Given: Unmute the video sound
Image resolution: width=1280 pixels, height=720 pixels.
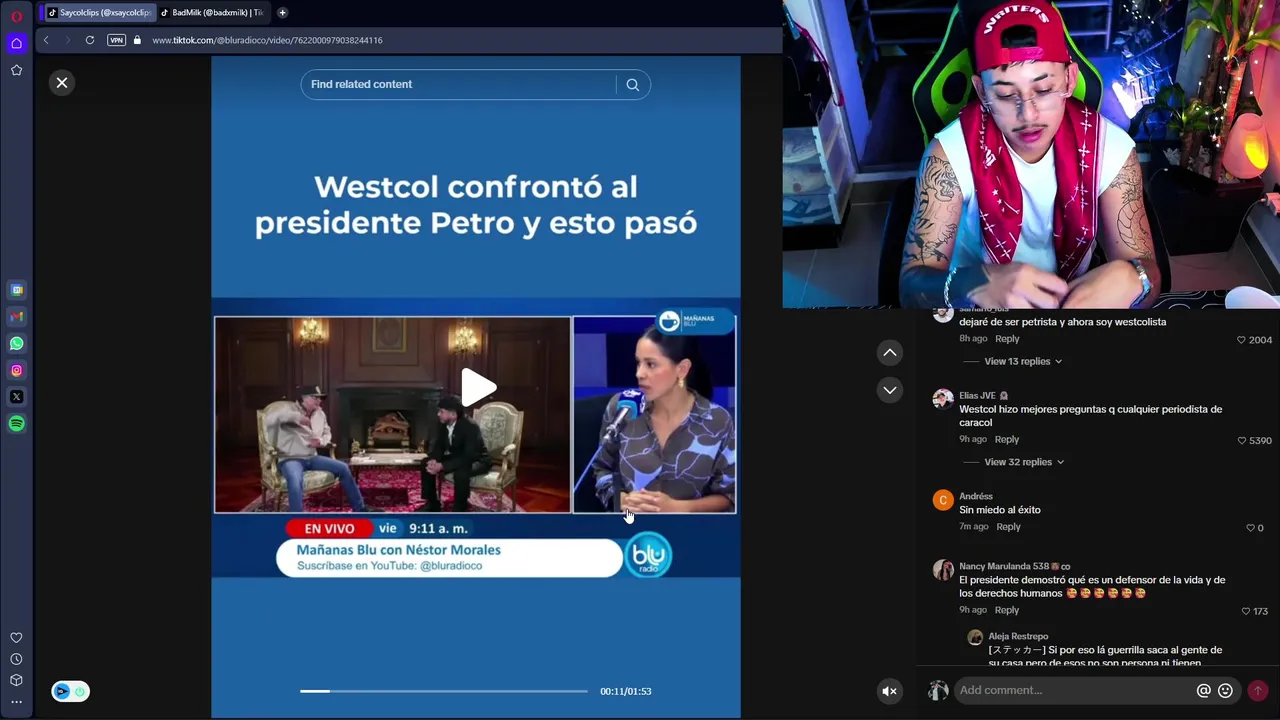Looking at the screenshot, I should click(x=889, y=691).
